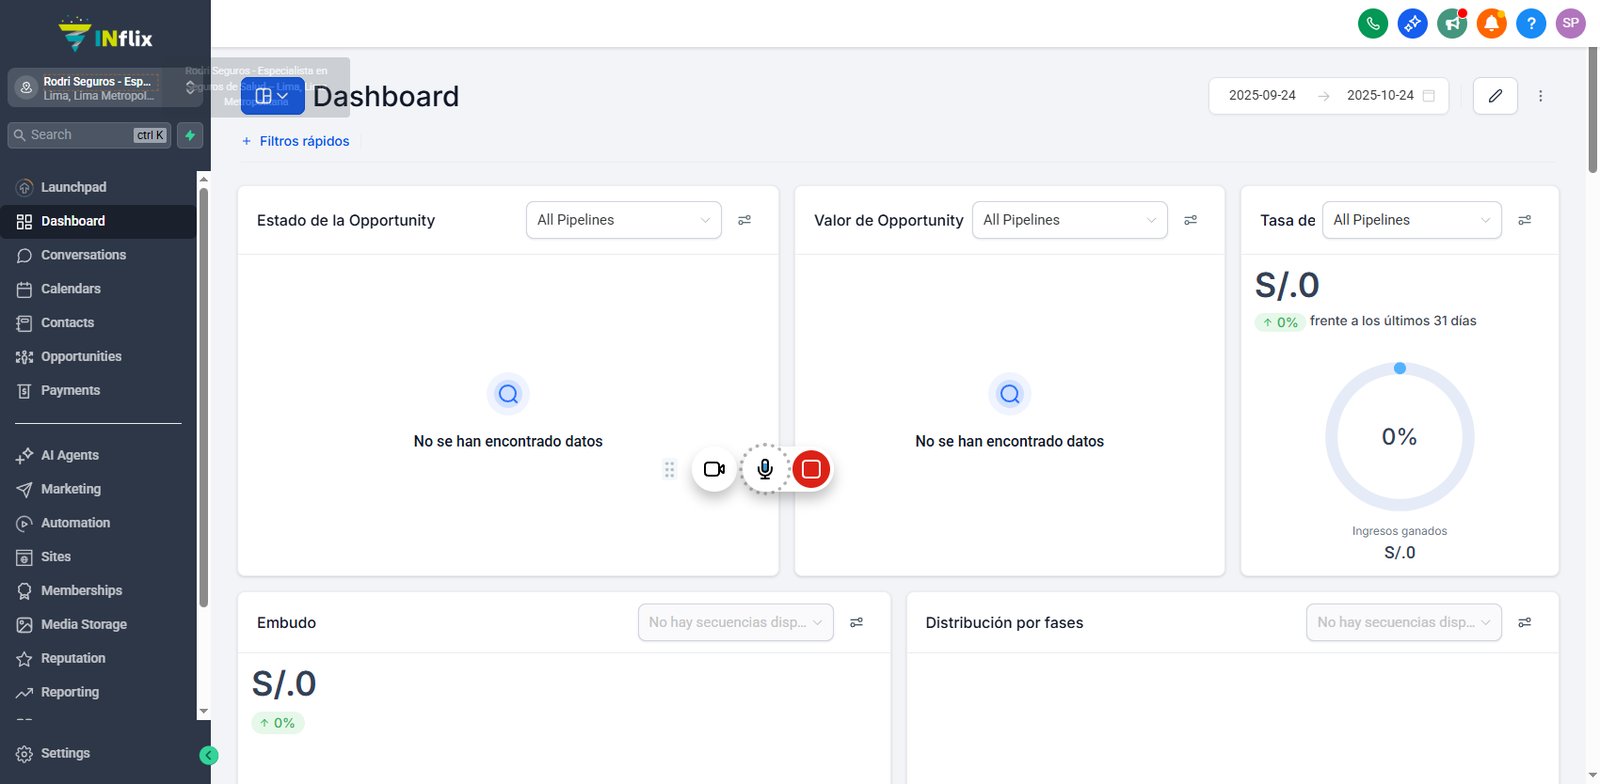1600x784 pixels.
Task: Open Settings at the sidebar bottom
Action: click(98, 753)
